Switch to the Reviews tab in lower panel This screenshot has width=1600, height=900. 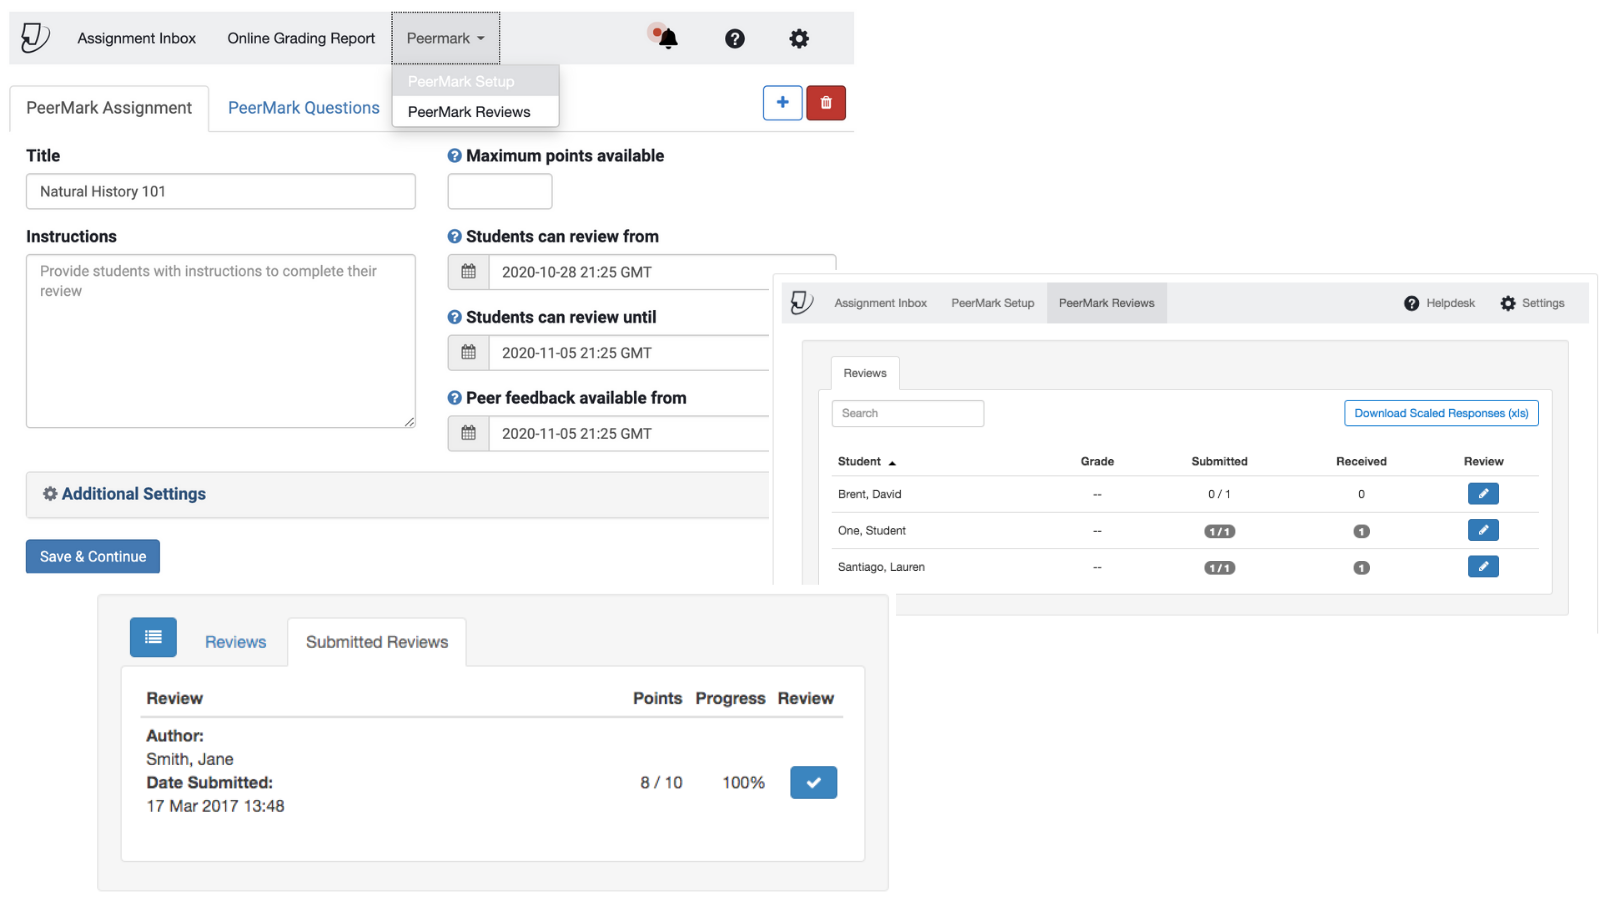coord(236,642)
